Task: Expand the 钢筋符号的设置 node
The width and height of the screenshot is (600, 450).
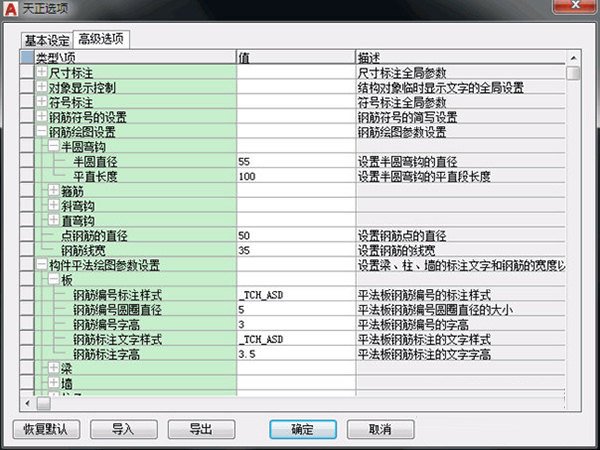Action: pyautogui.click(x=41, y=116)
